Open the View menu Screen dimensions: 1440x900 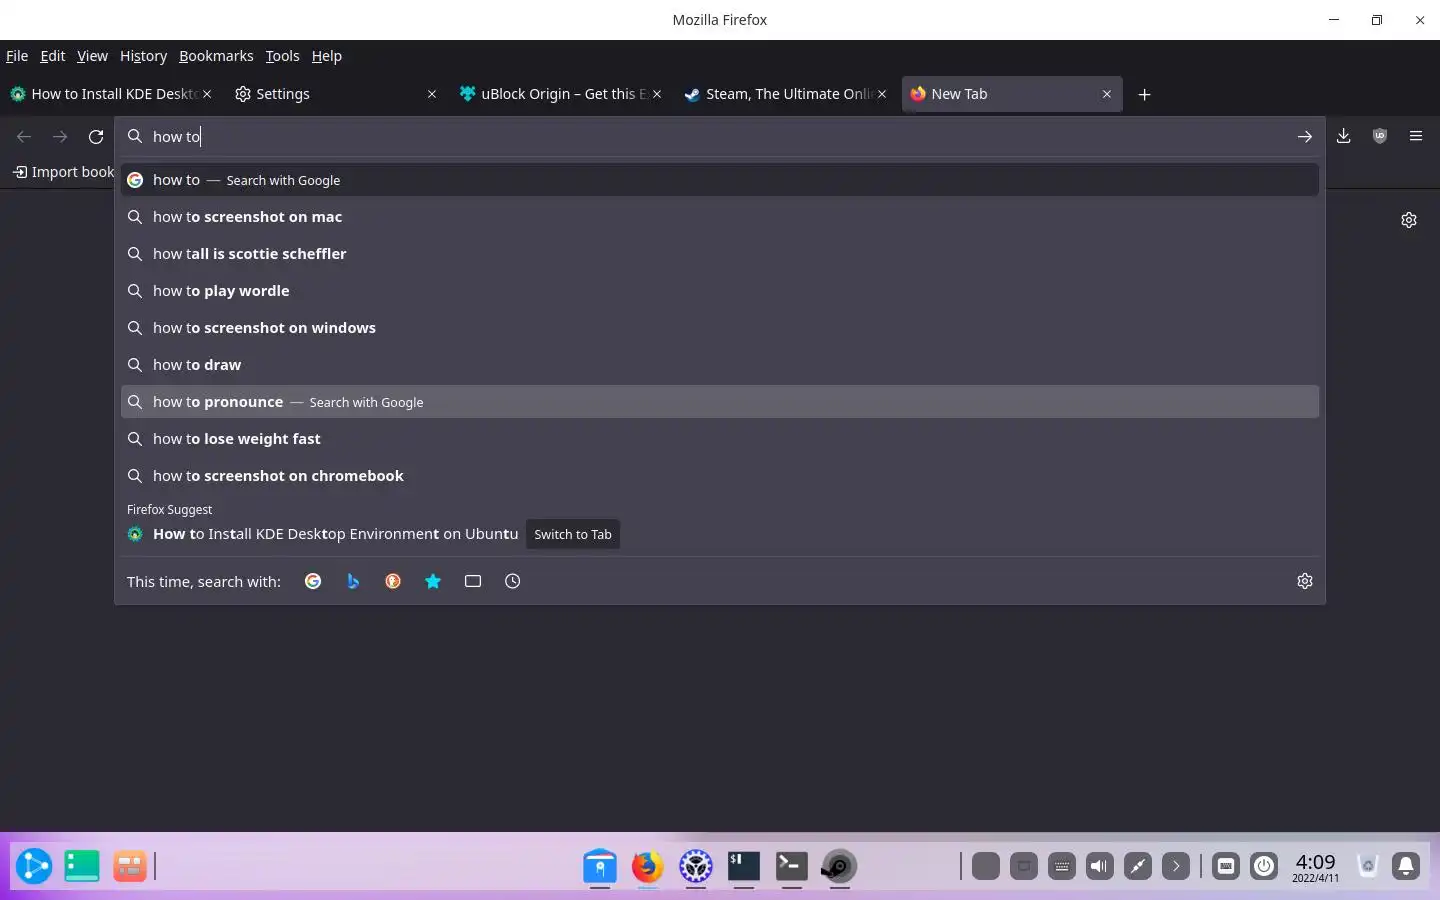click(92, 56)
